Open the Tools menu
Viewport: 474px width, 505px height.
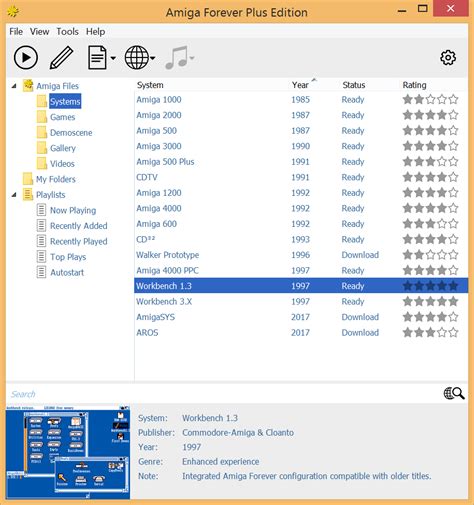[x=67, y=32]
